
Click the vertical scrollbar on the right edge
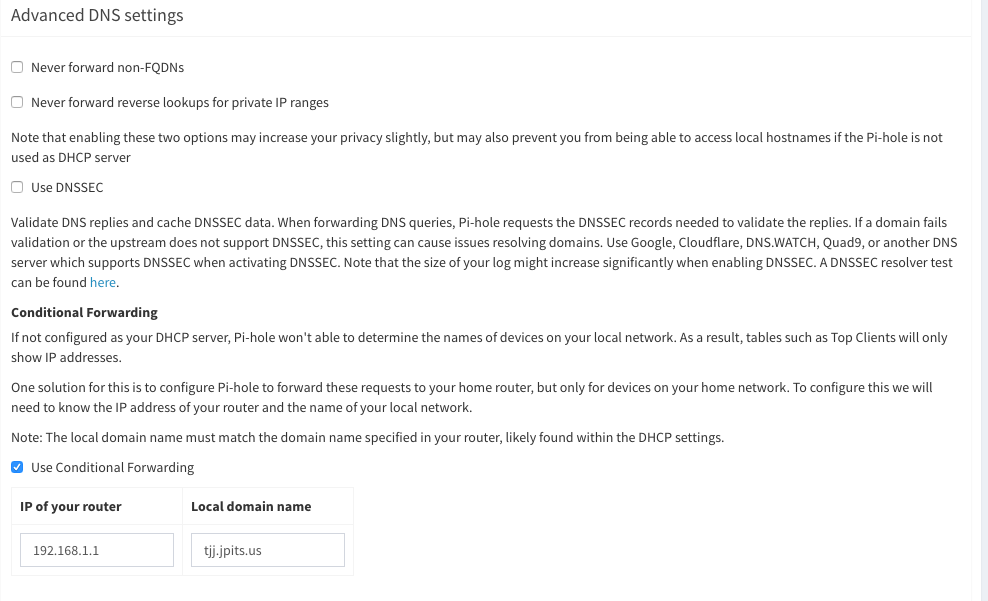pyautogui.click(x=981, y=300)
